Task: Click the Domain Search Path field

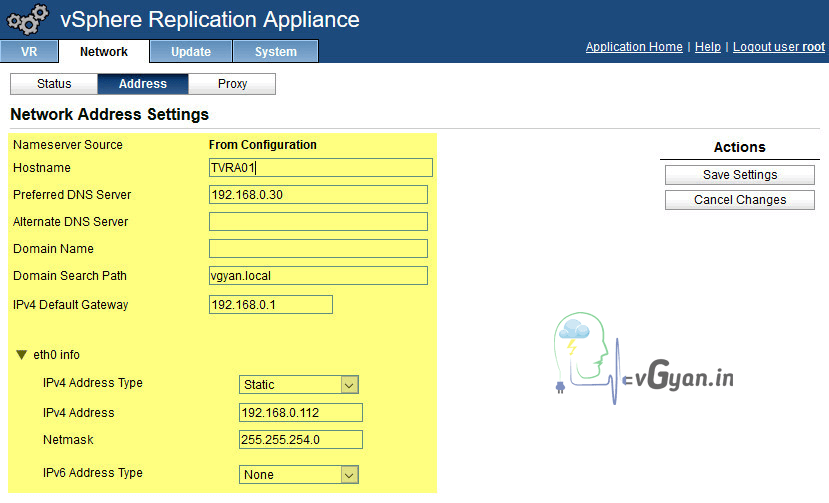Action: coord(318,276)
